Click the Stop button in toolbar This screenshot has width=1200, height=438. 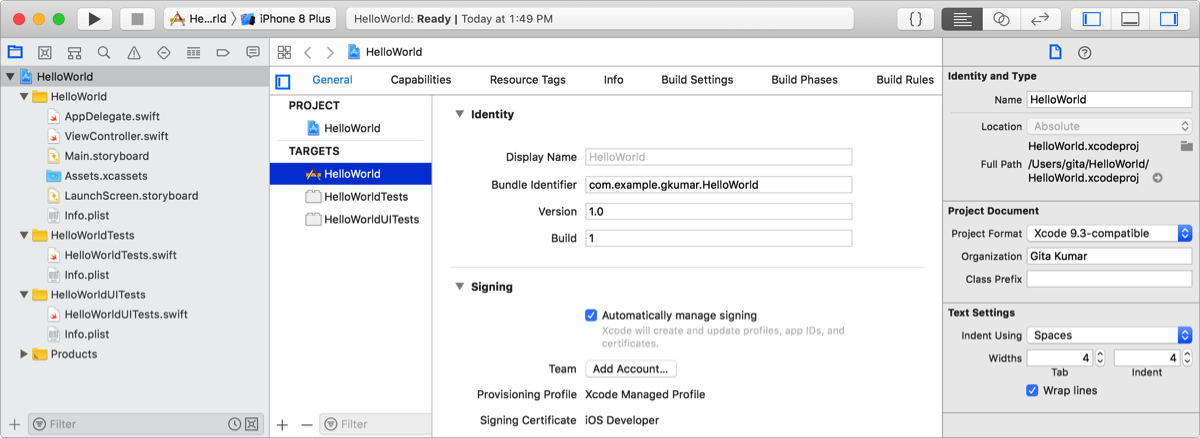[x=138, y=19]
